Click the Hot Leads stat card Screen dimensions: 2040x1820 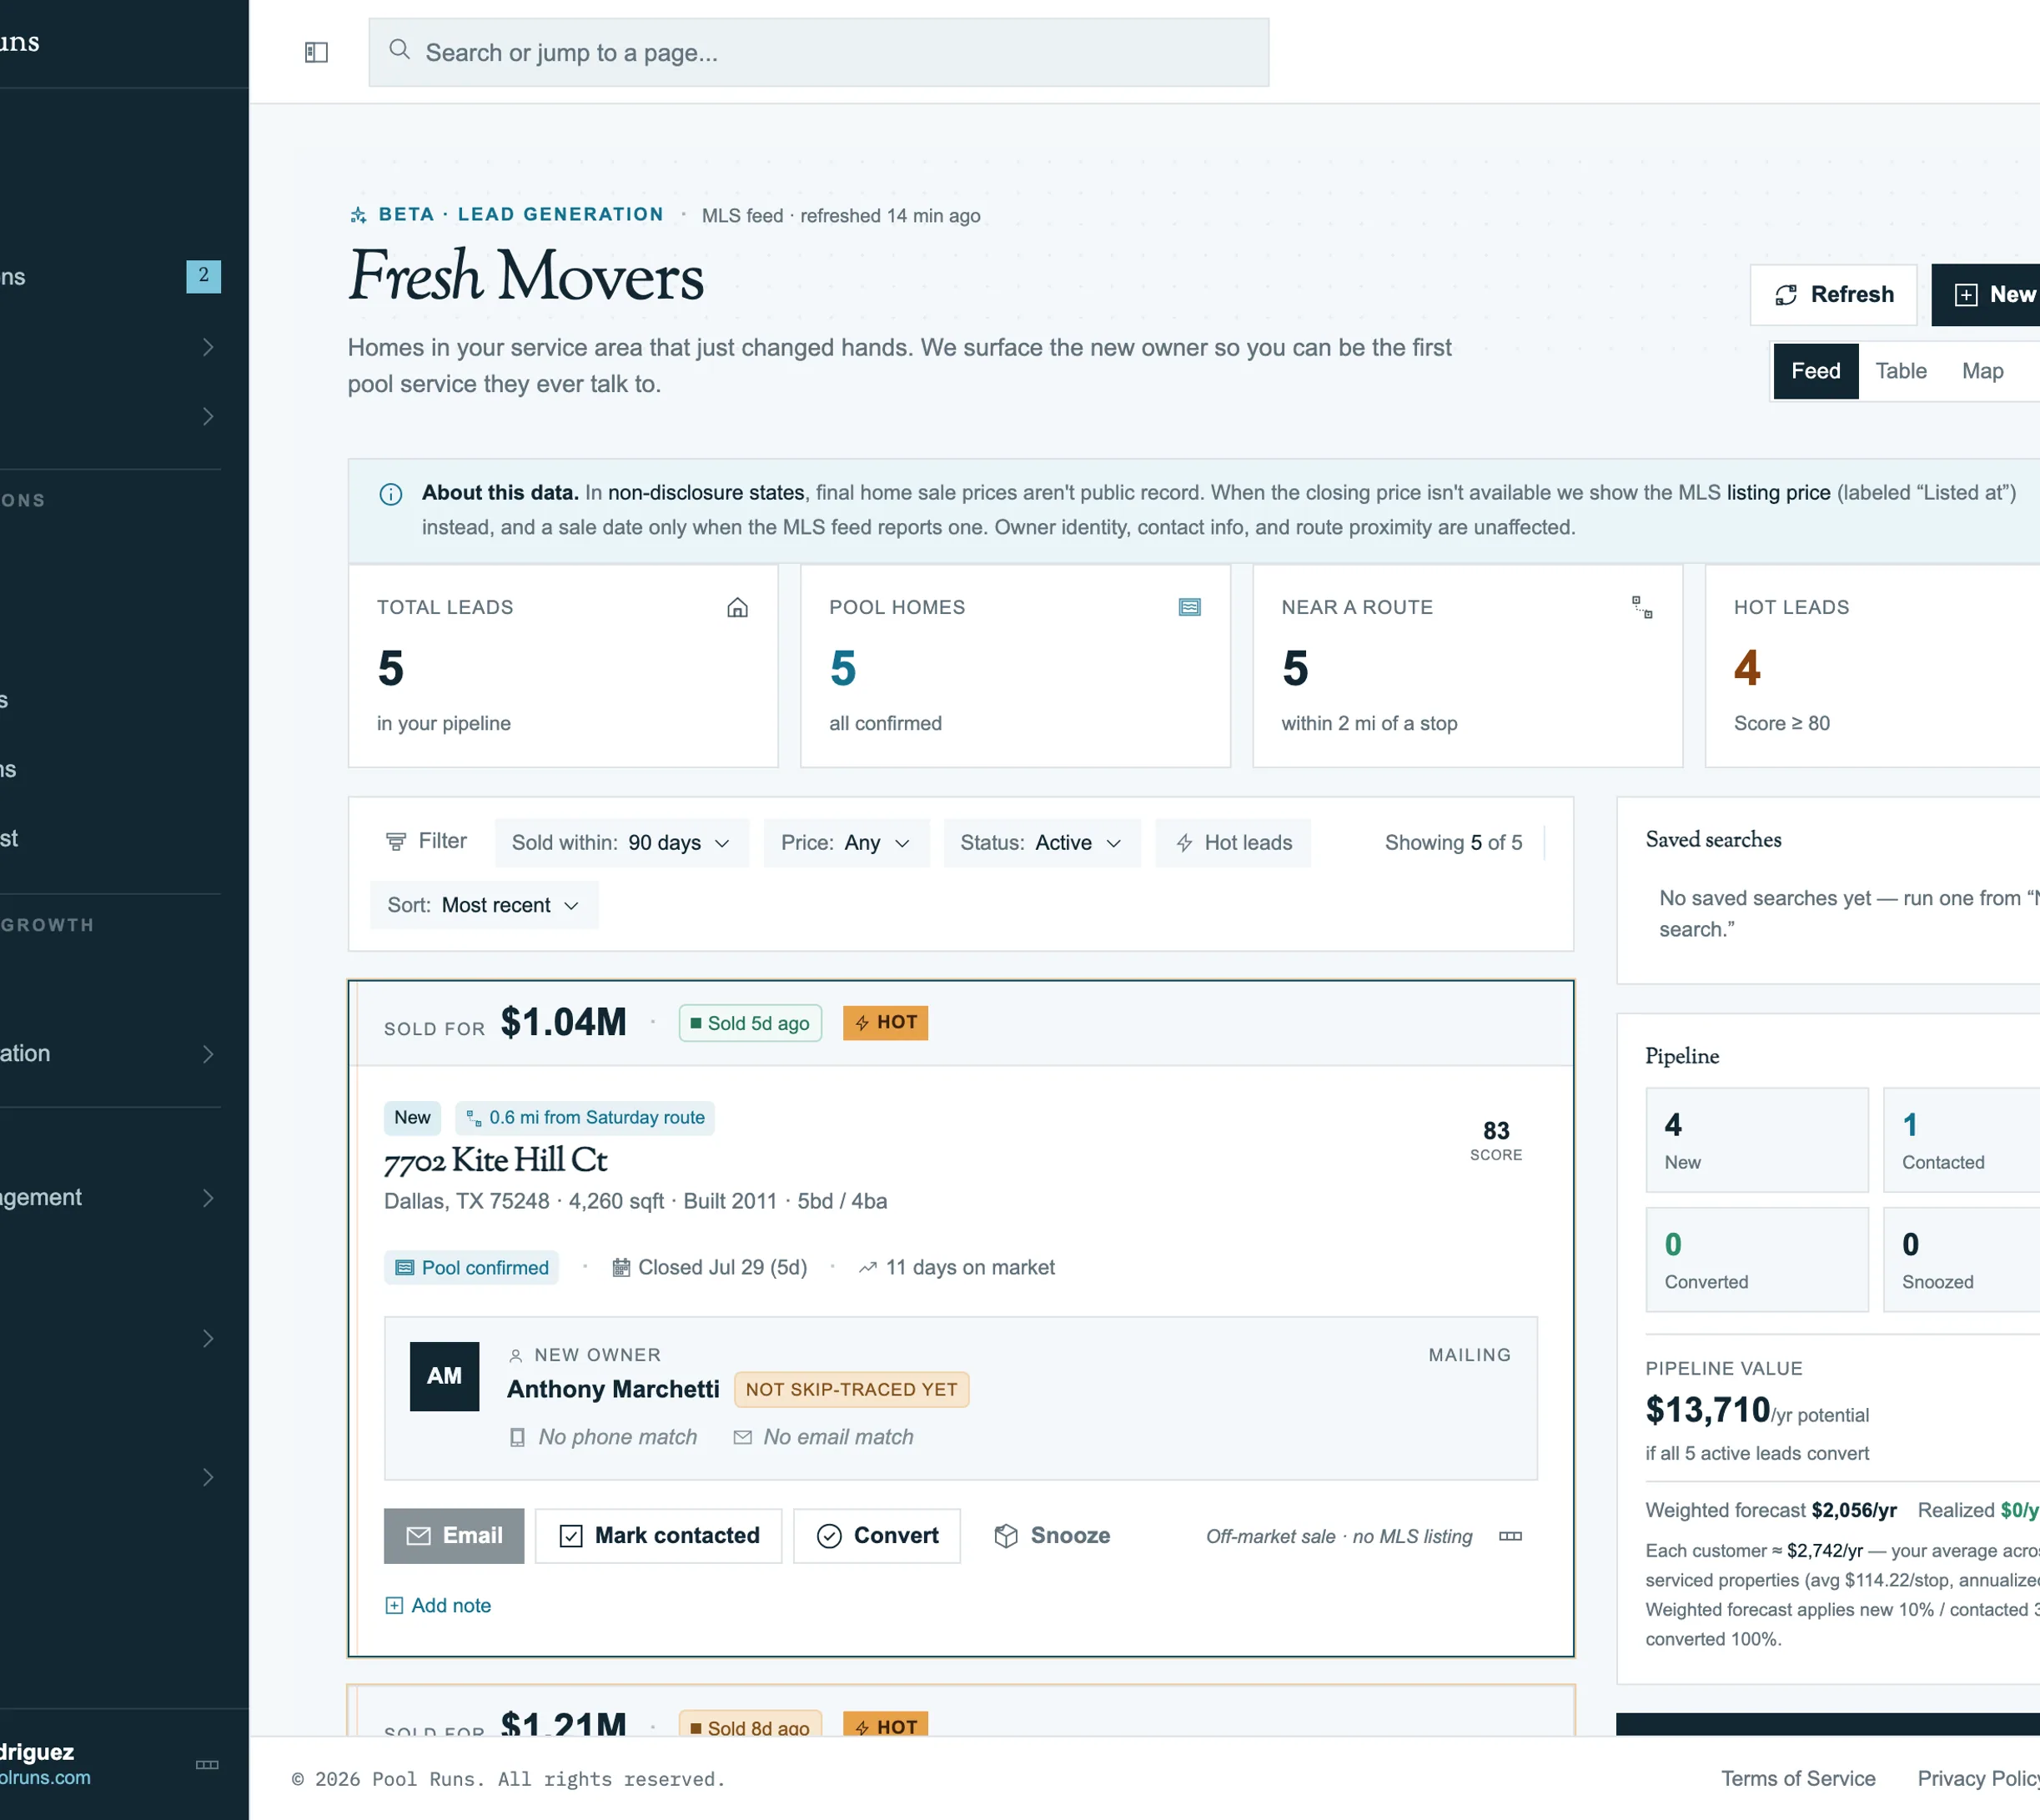click(1872, 666)
